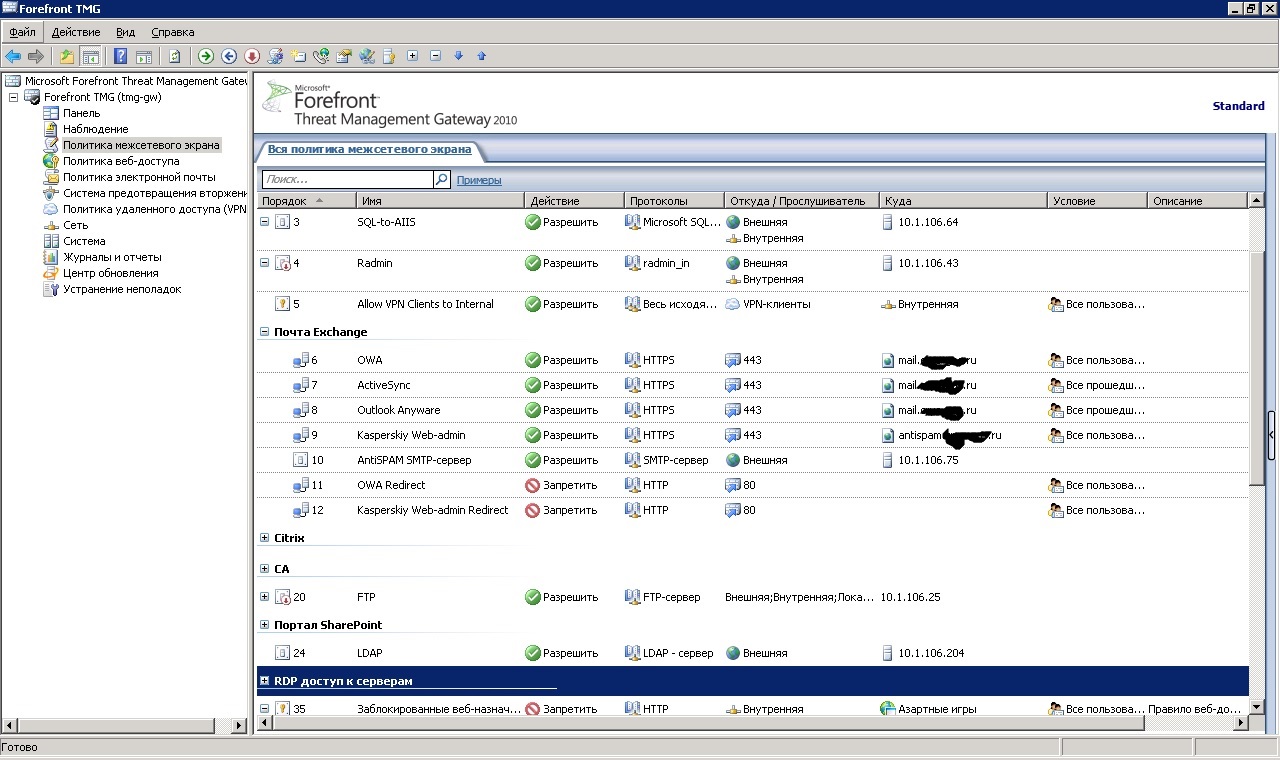Collapse rule 3 SQL-to-AIIS details
This screenshot has height=760, width=1280.
(265, 222)
